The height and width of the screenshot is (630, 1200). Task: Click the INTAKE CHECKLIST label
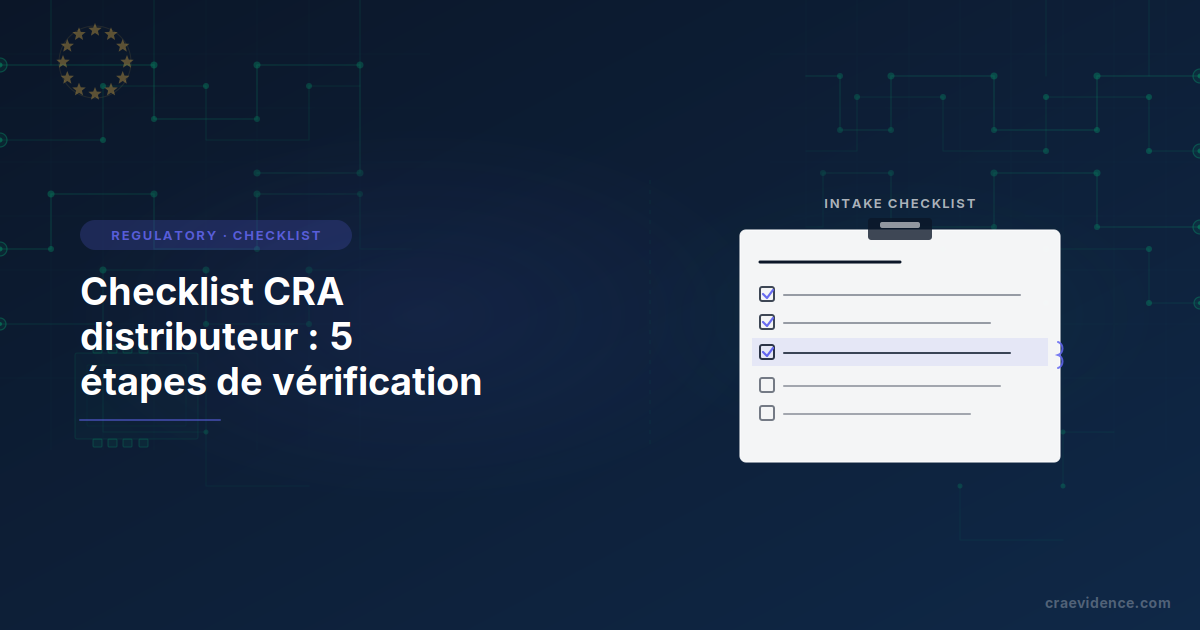click(900, 203)
